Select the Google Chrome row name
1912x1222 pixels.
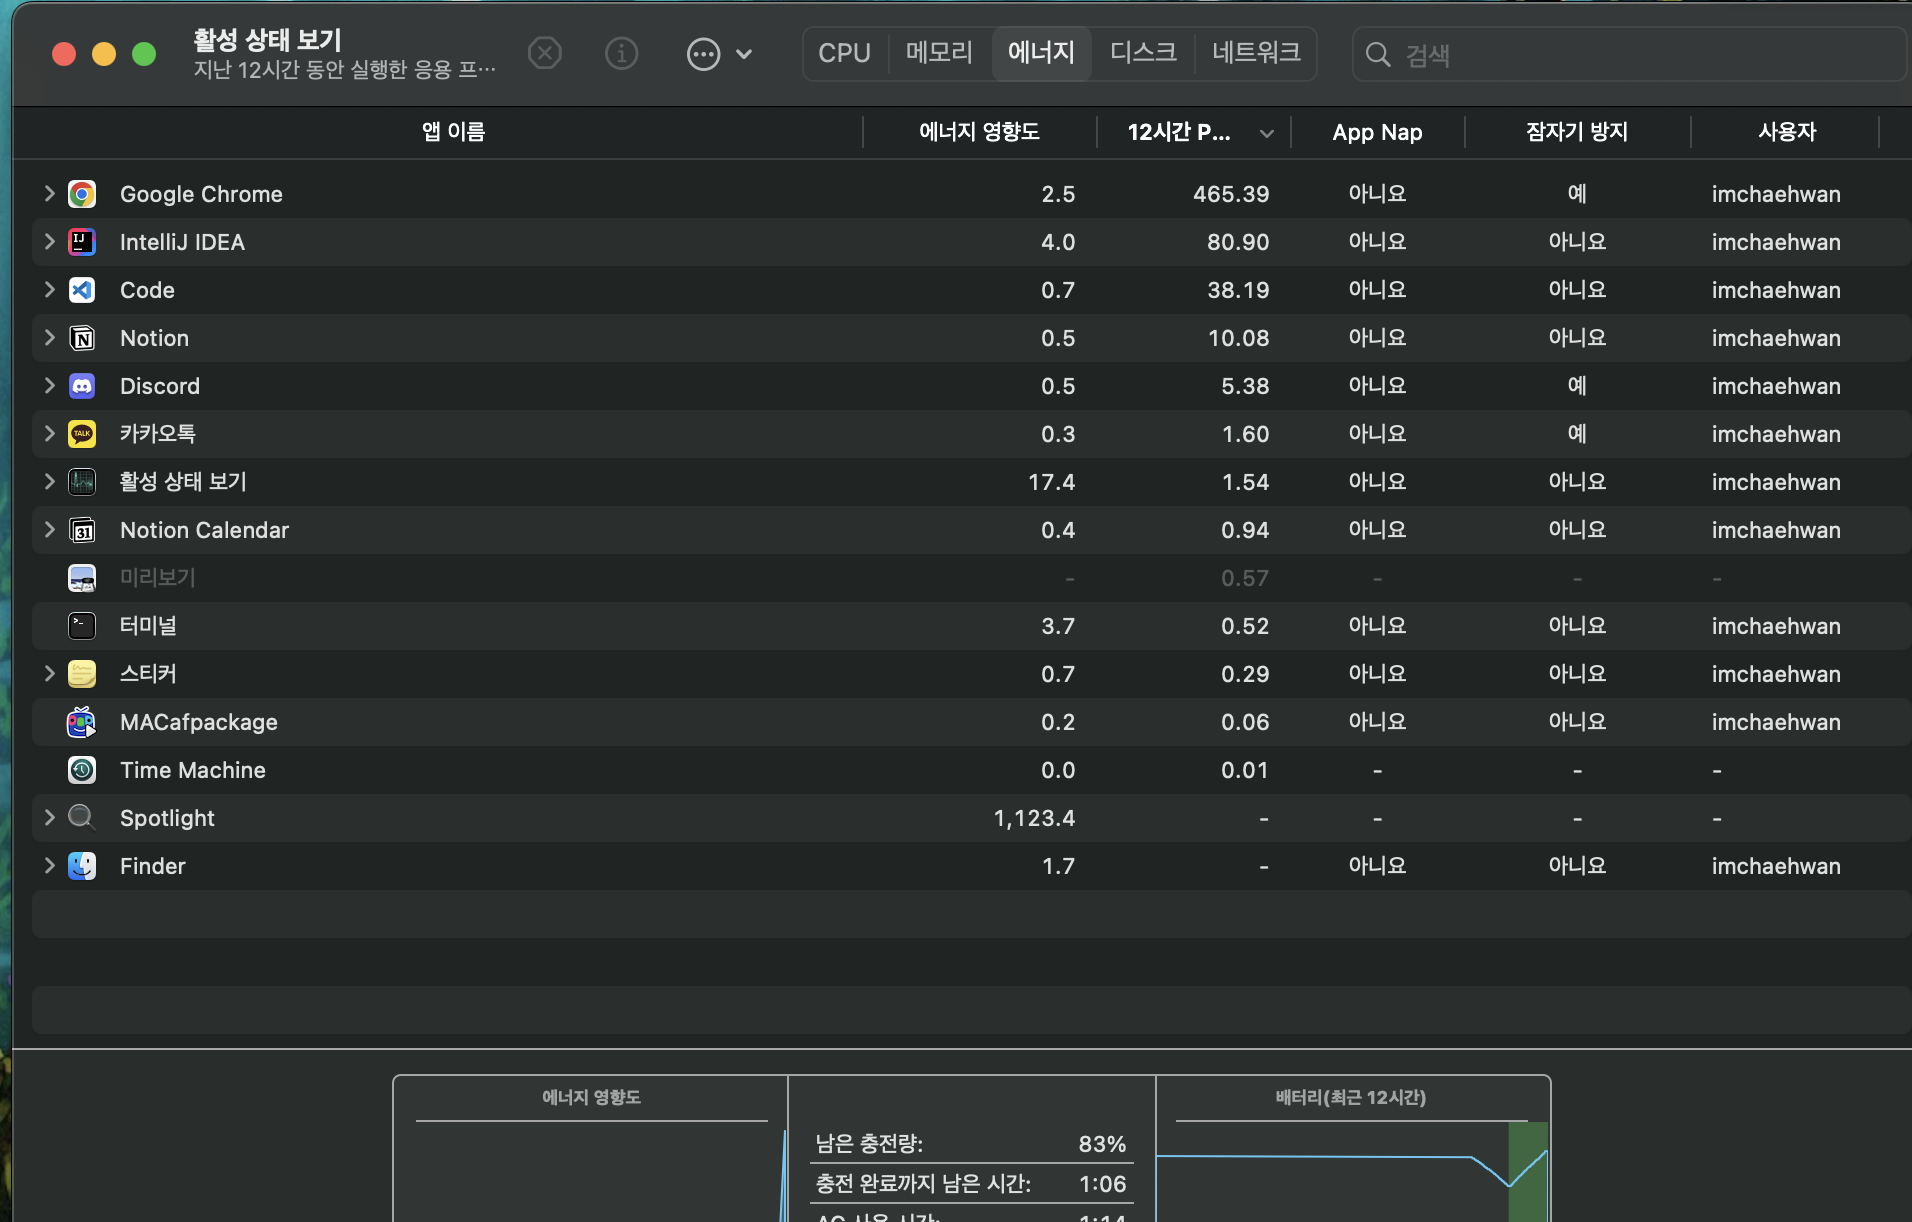201,194
